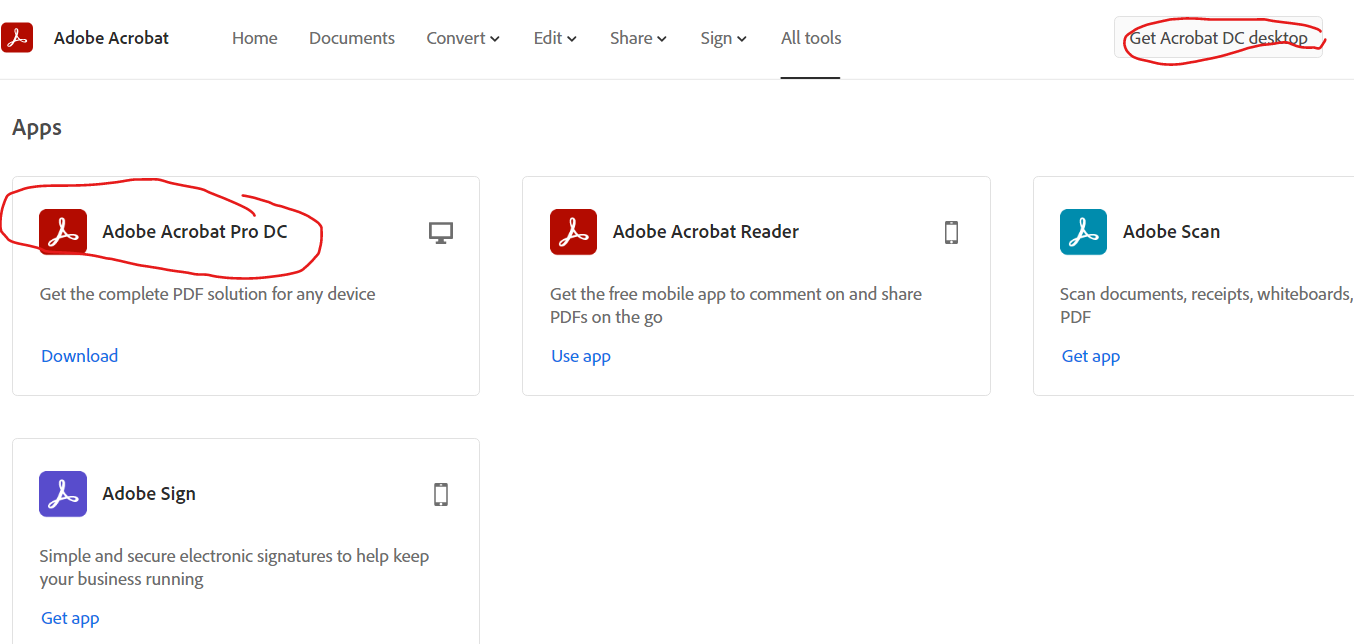
Task: Open the Edit dropdown menu
Action: click(555, 38)
